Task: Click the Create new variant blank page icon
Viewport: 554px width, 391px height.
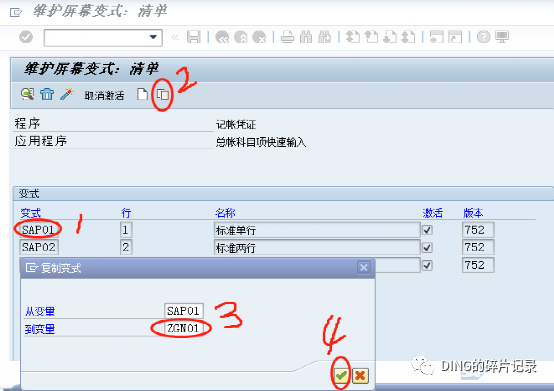Action: click(x=142, y=94)
